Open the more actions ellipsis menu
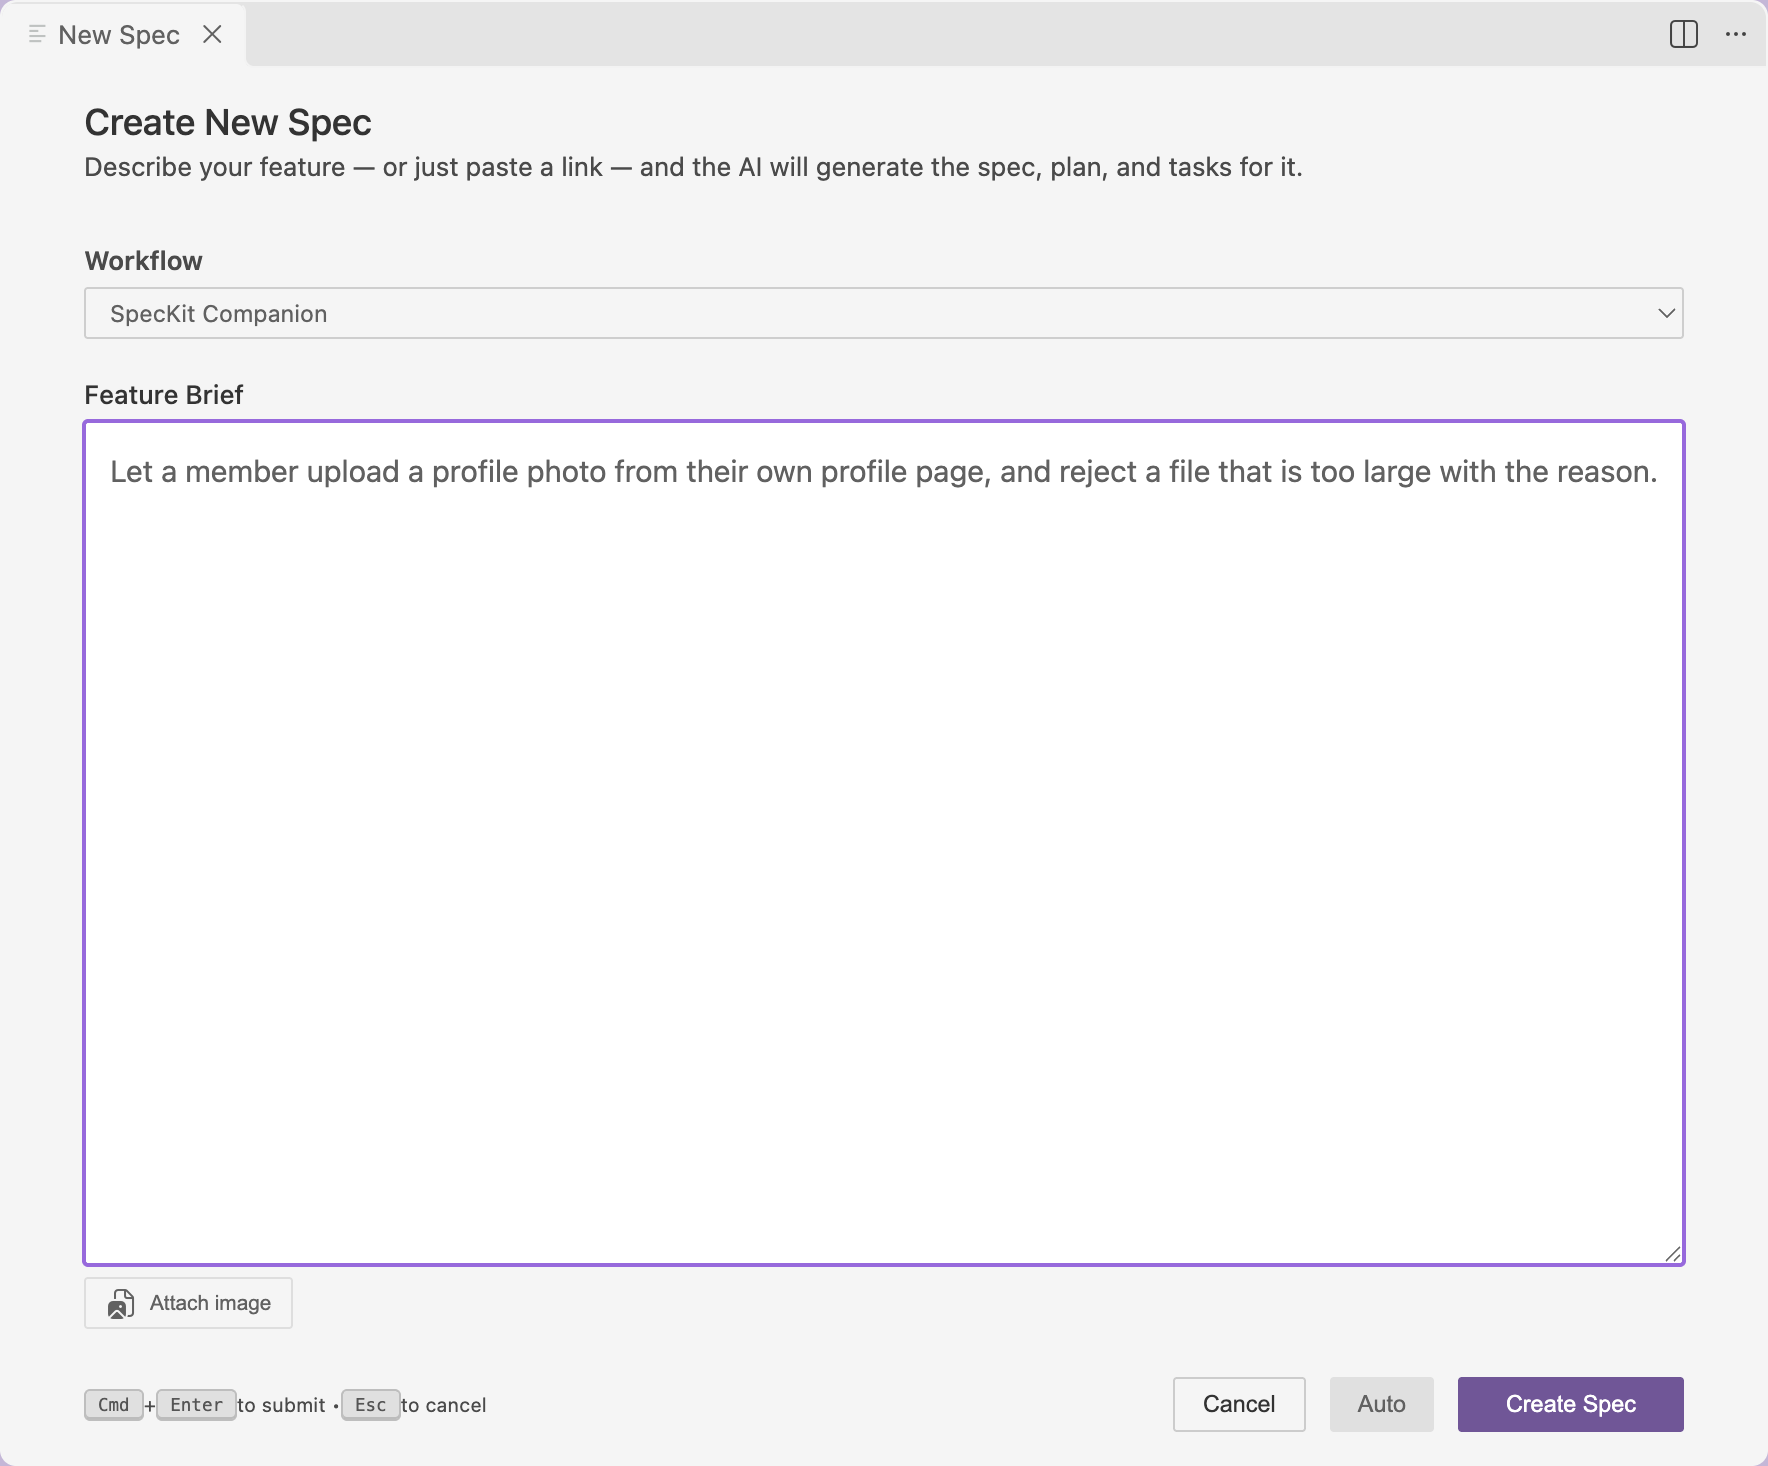This screenshot has width=1768, height=1466. [x=1736, y=34]
